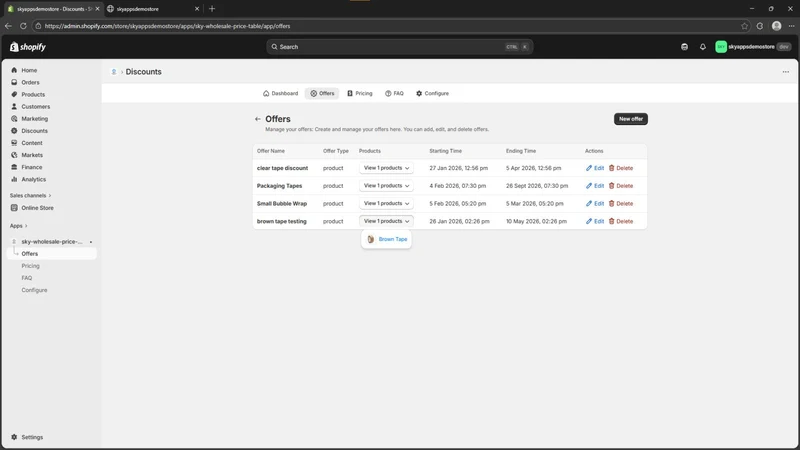Image resolution: width=800 pixels, height=450 pixels.
Task: Click pin dot next to sky-wholesale-price app
Action: click(x=91, y=242)
